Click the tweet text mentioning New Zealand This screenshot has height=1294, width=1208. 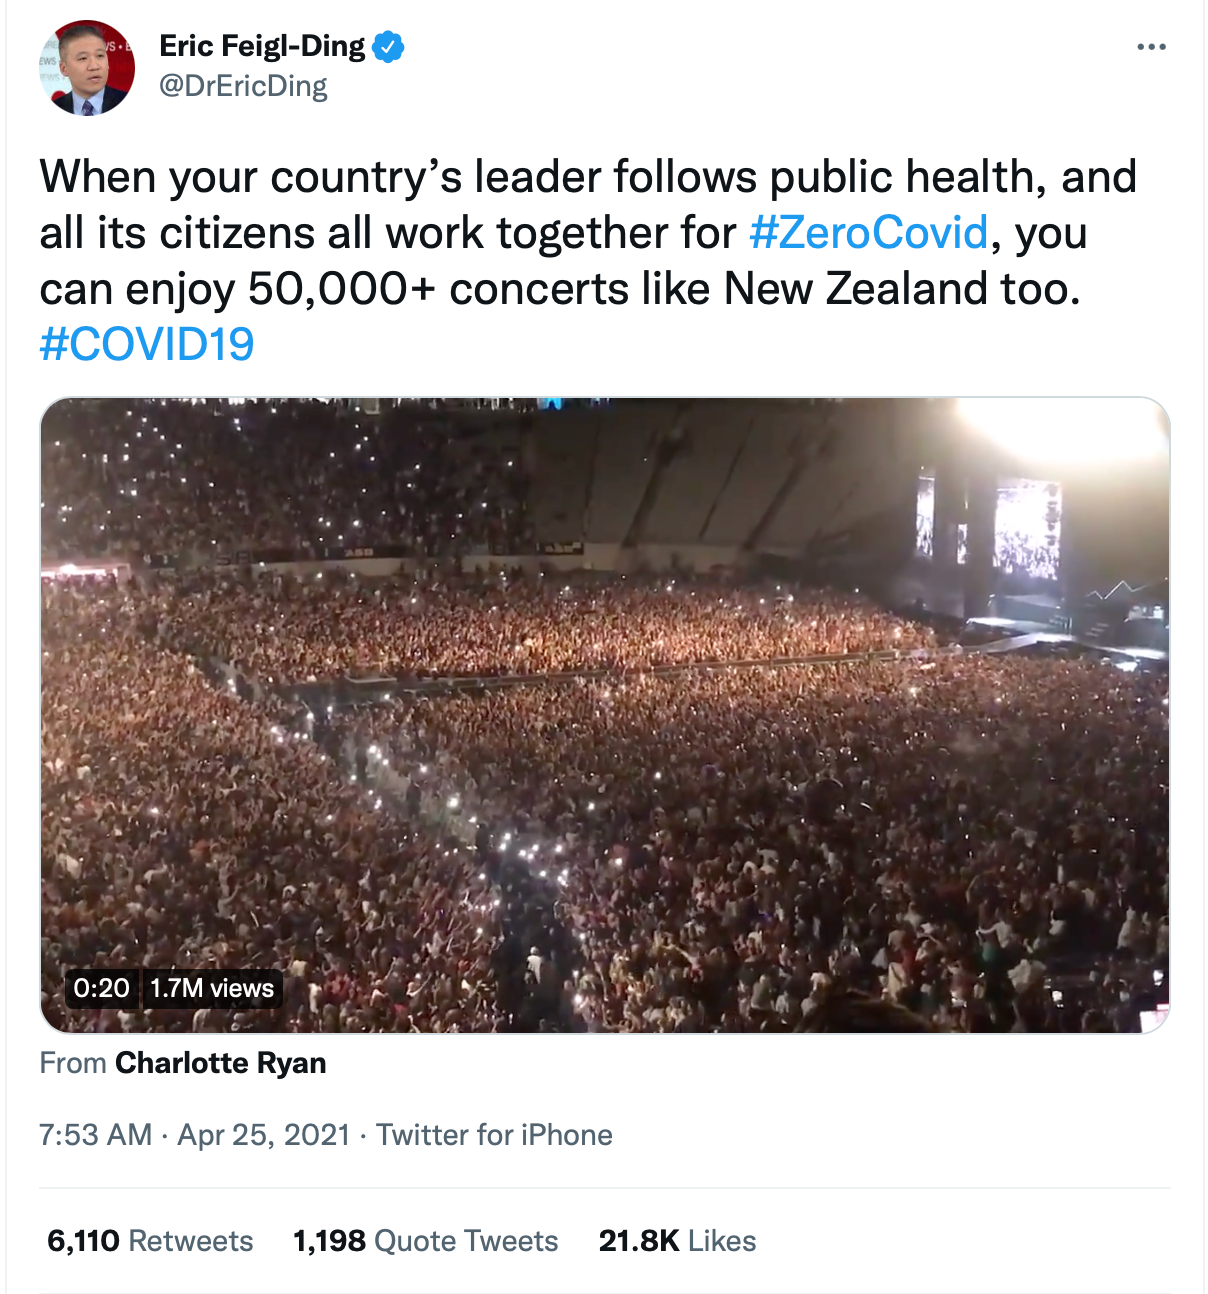(x=660, y=289)
